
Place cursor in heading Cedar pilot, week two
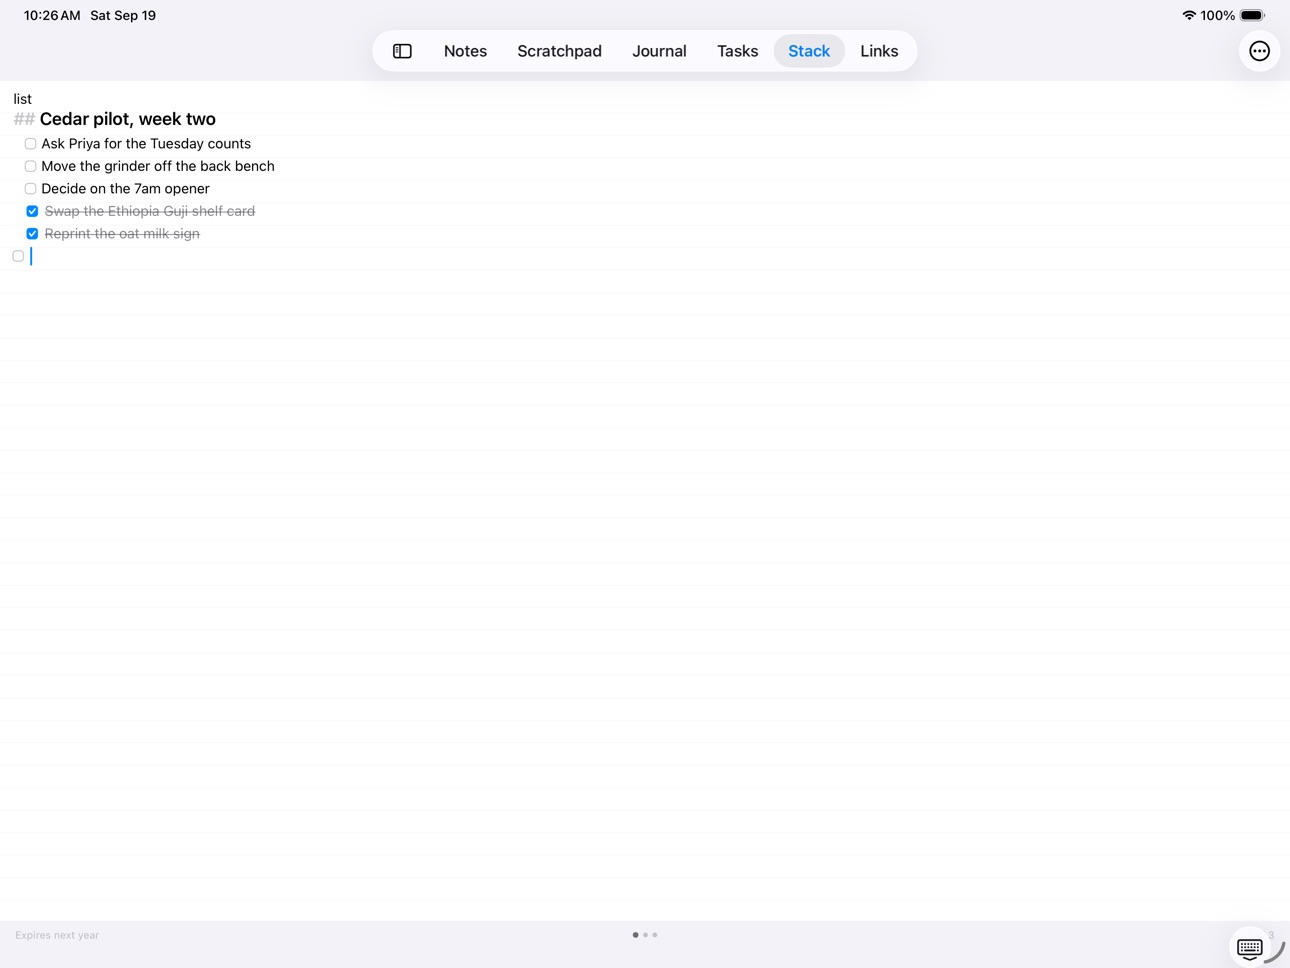point(128,119)
